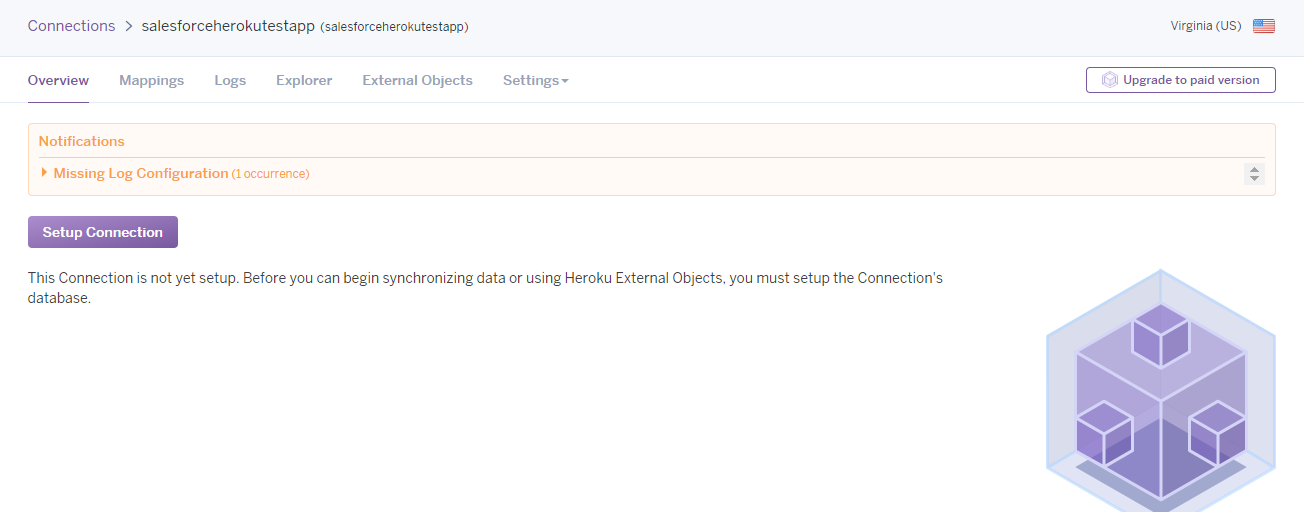The width and height of the screenshot is (1304, 512).
Task: Click the breadcrumb chevron after Connections
Action: point(129,26)
